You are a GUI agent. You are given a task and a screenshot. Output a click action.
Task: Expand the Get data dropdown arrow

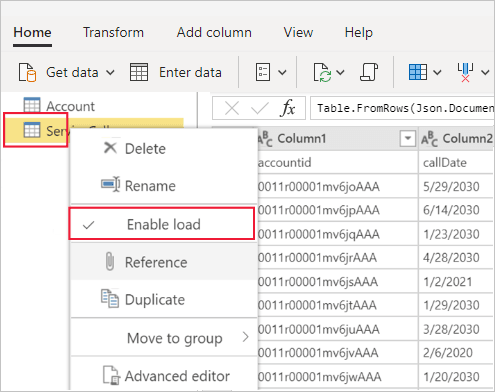pyautogui.click(x=110, y=72)
